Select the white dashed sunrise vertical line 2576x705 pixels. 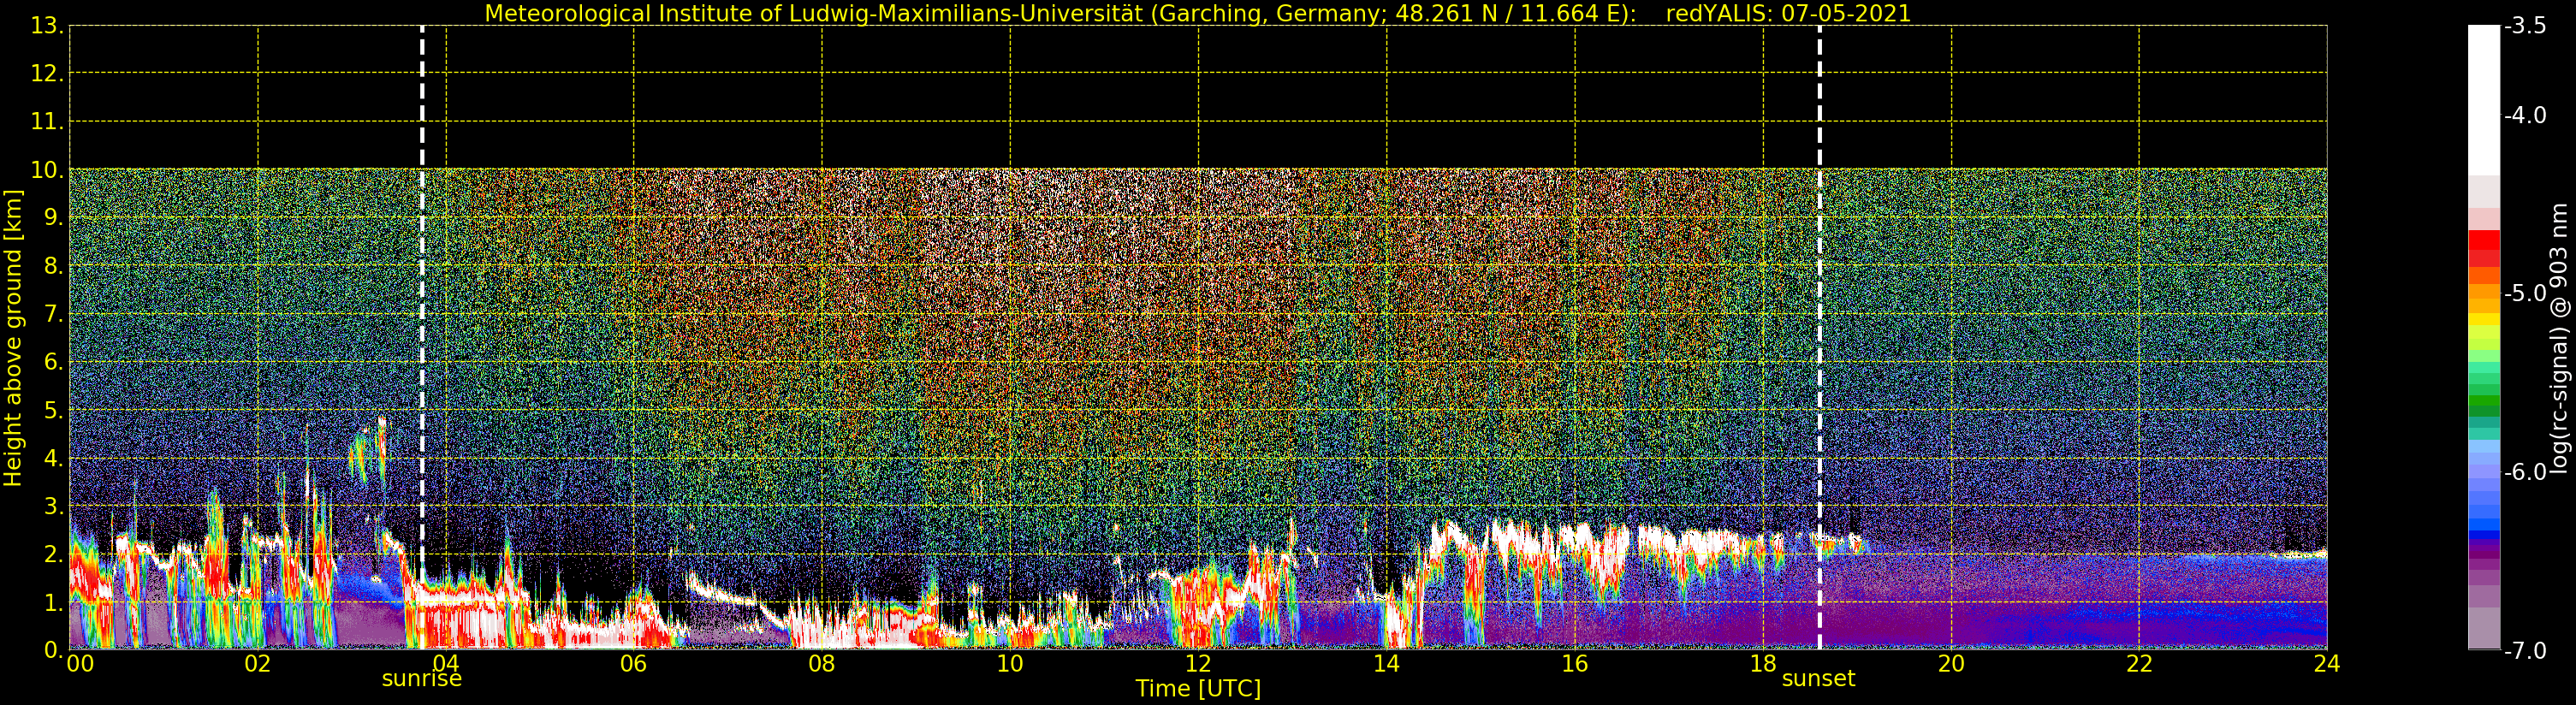pyautogui.click(x=422, y=300)
